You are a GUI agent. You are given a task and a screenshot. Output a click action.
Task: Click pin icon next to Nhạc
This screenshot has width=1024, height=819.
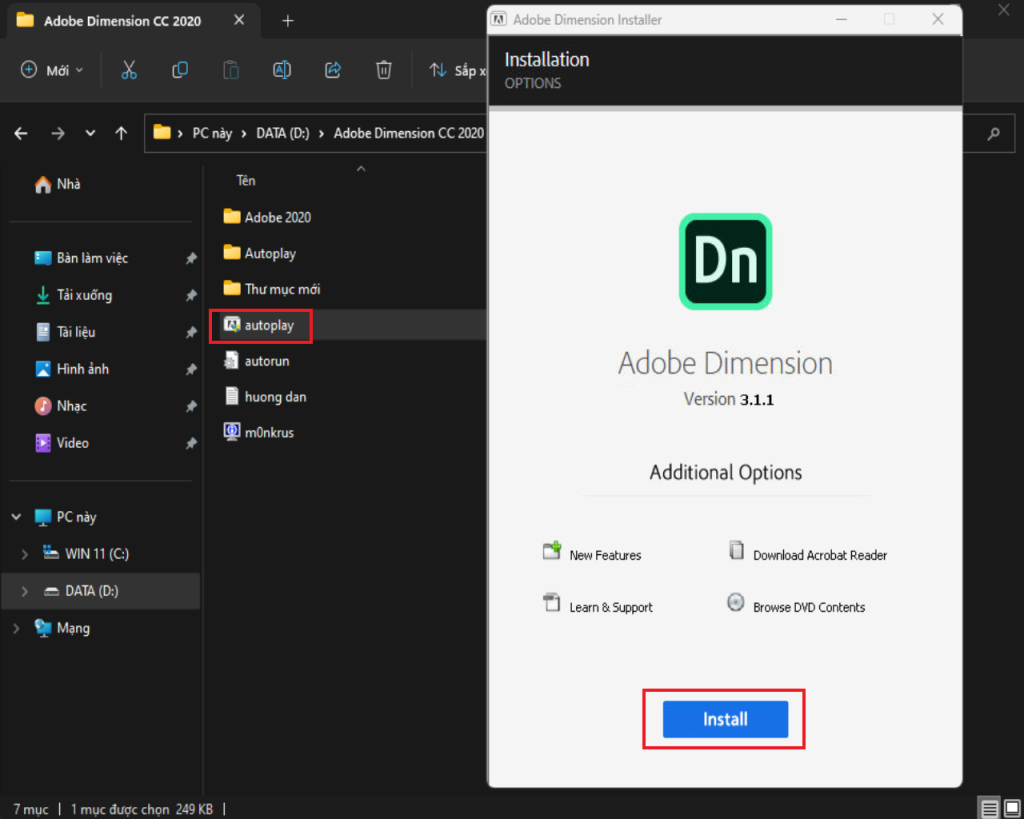[191, 406]
